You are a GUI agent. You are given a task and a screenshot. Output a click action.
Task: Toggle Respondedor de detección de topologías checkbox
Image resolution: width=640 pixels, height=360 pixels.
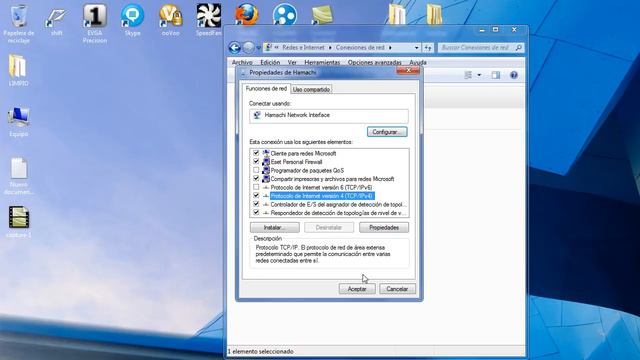pyautogui.click(x=256, y=213)
